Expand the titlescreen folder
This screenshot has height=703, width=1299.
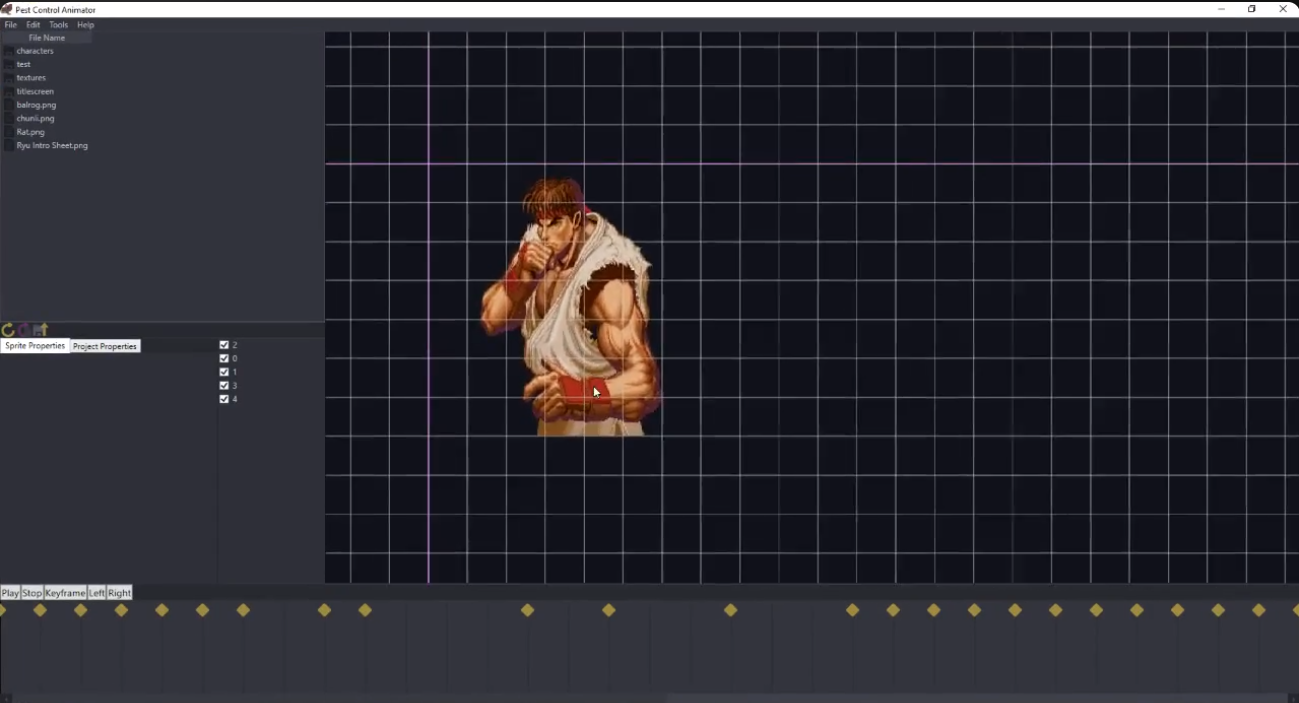click(x=33, y=91)
